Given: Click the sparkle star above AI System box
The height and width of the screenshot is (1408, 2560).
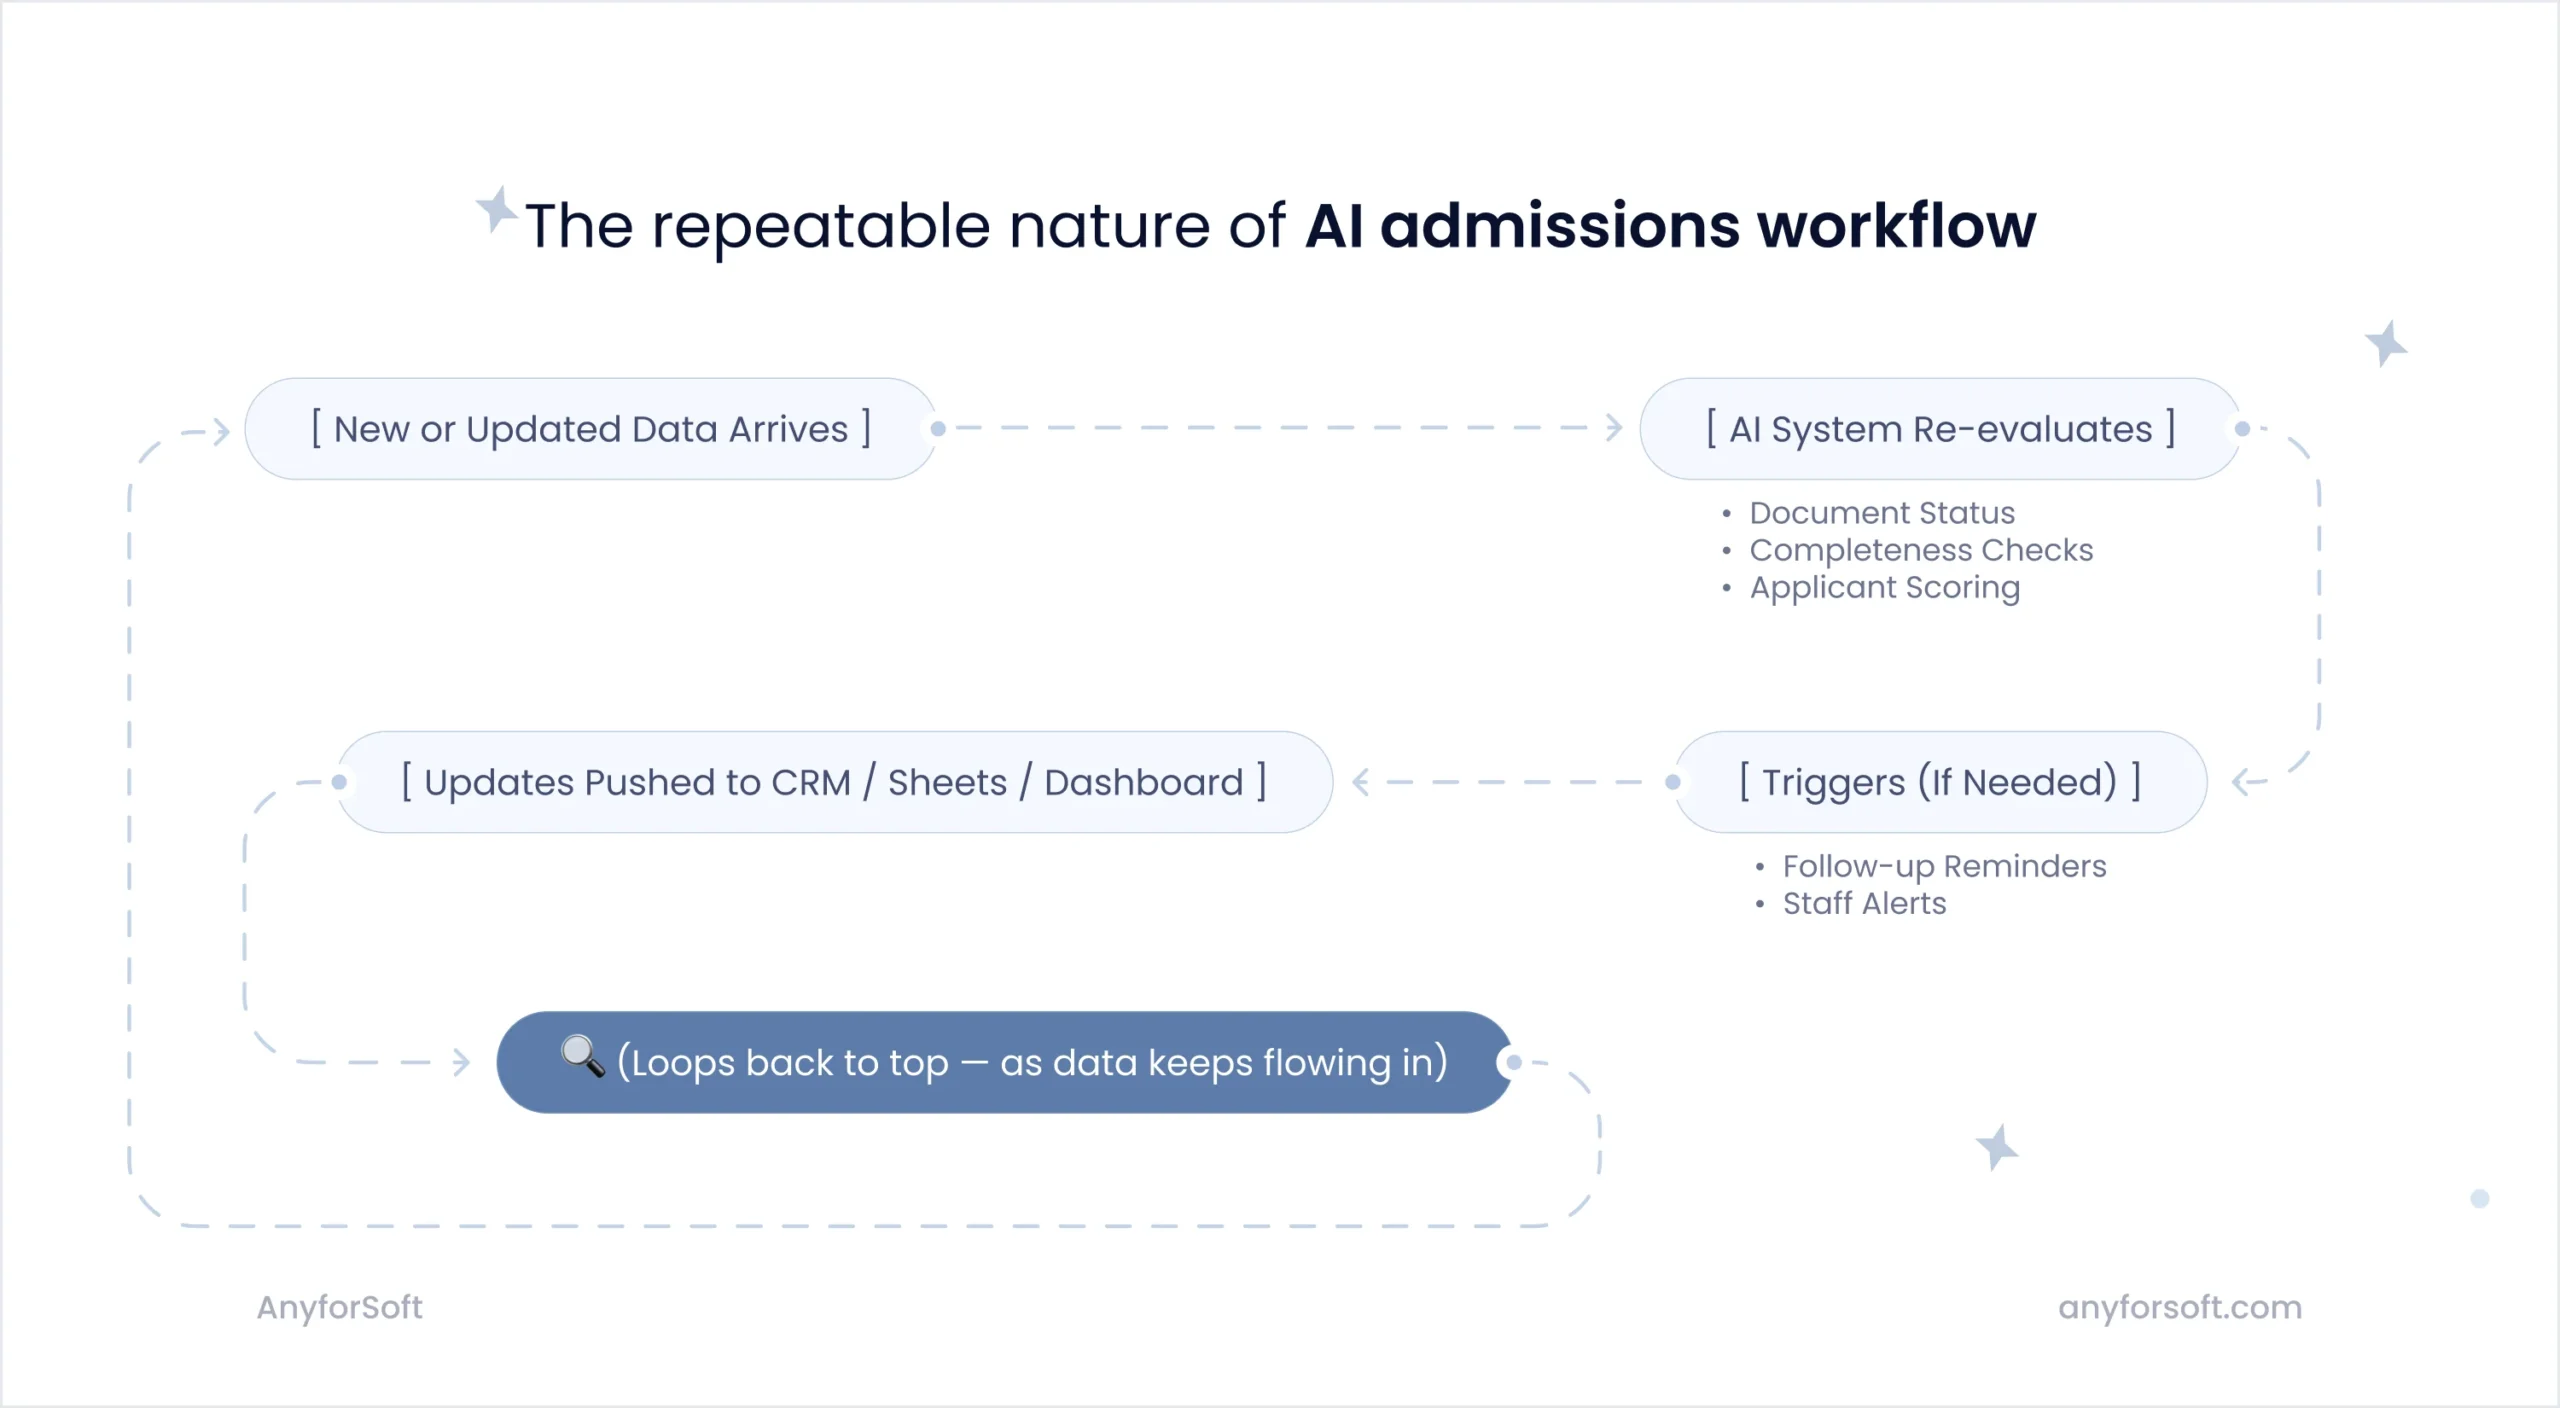Looking at the screenshot, I should click(2386, 344).
